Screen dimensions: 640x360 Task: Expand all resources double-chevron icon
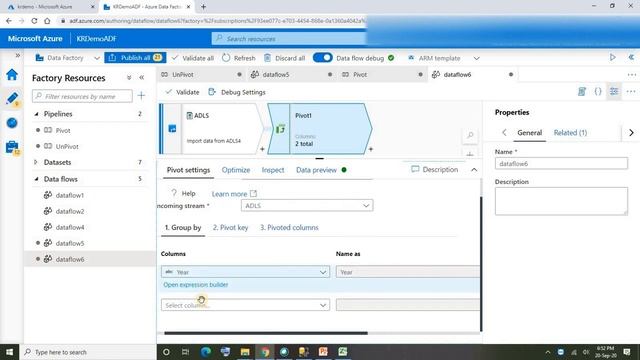point(129,78)
